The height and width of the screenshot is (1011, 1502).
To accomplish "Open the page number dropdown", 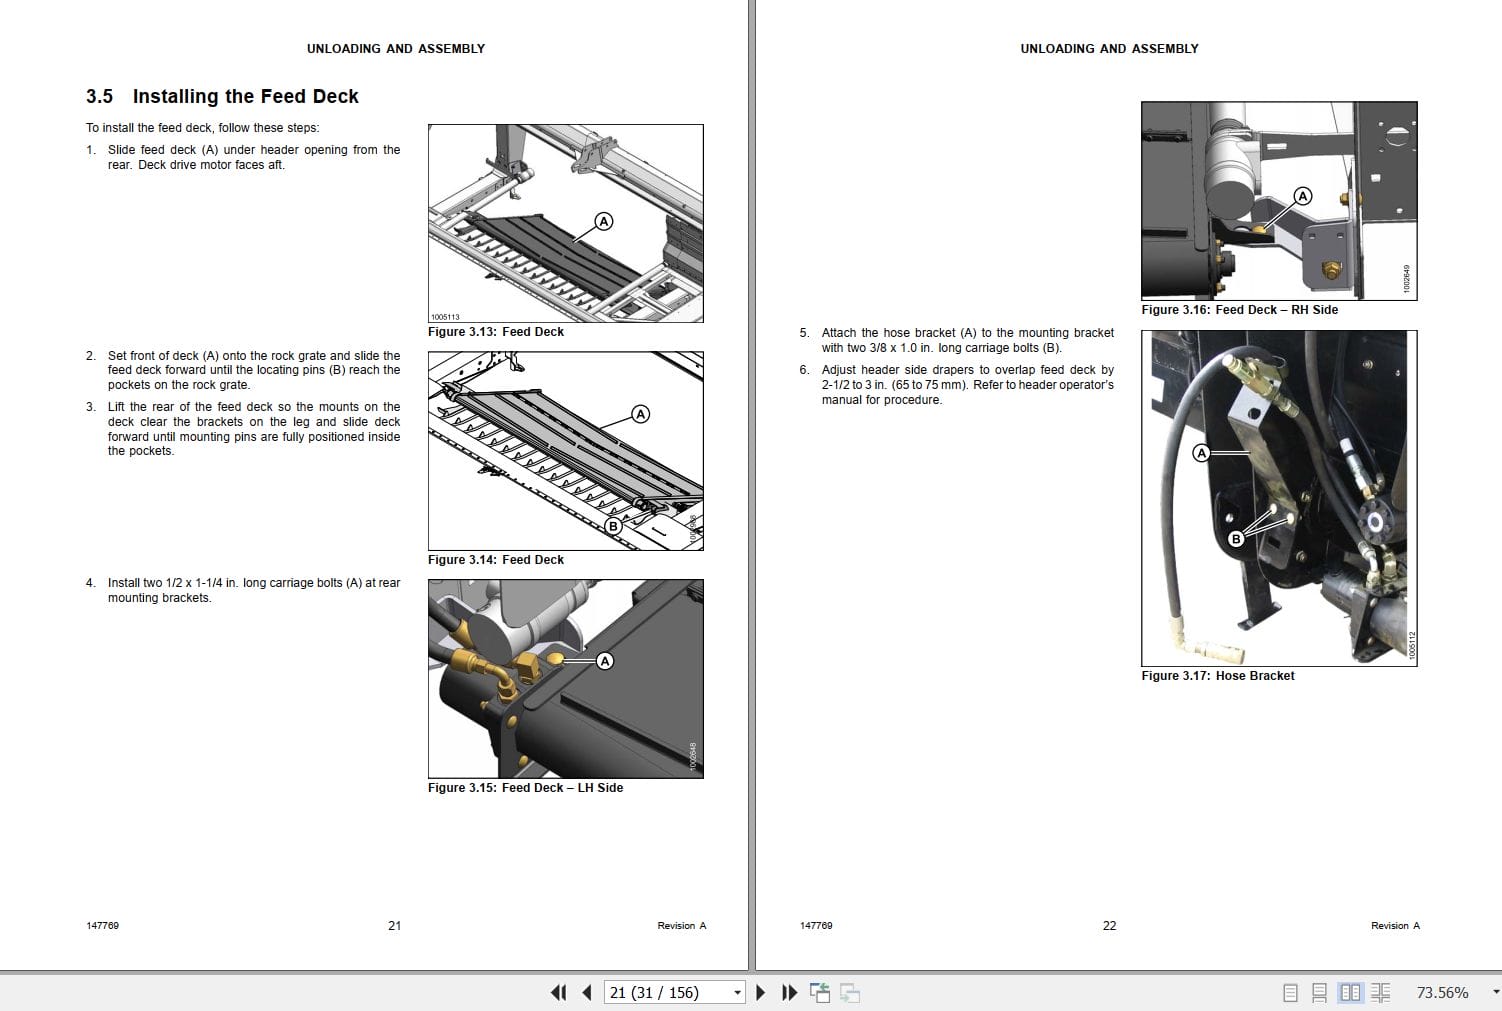I will 737,992.
